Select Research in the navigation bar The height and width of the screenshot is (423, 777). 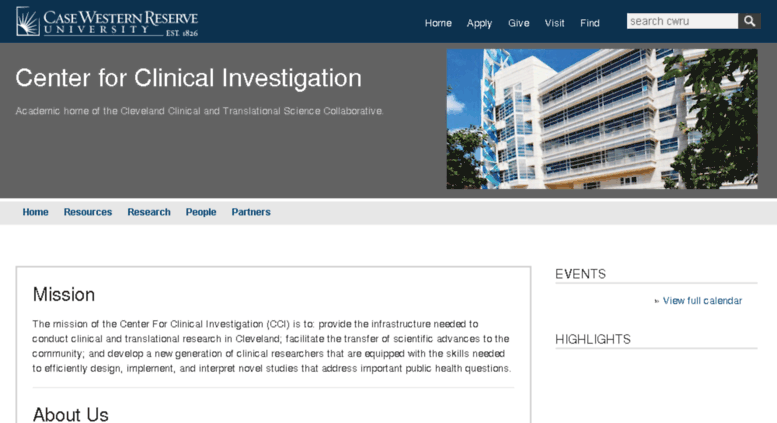[x=149, y=212]
